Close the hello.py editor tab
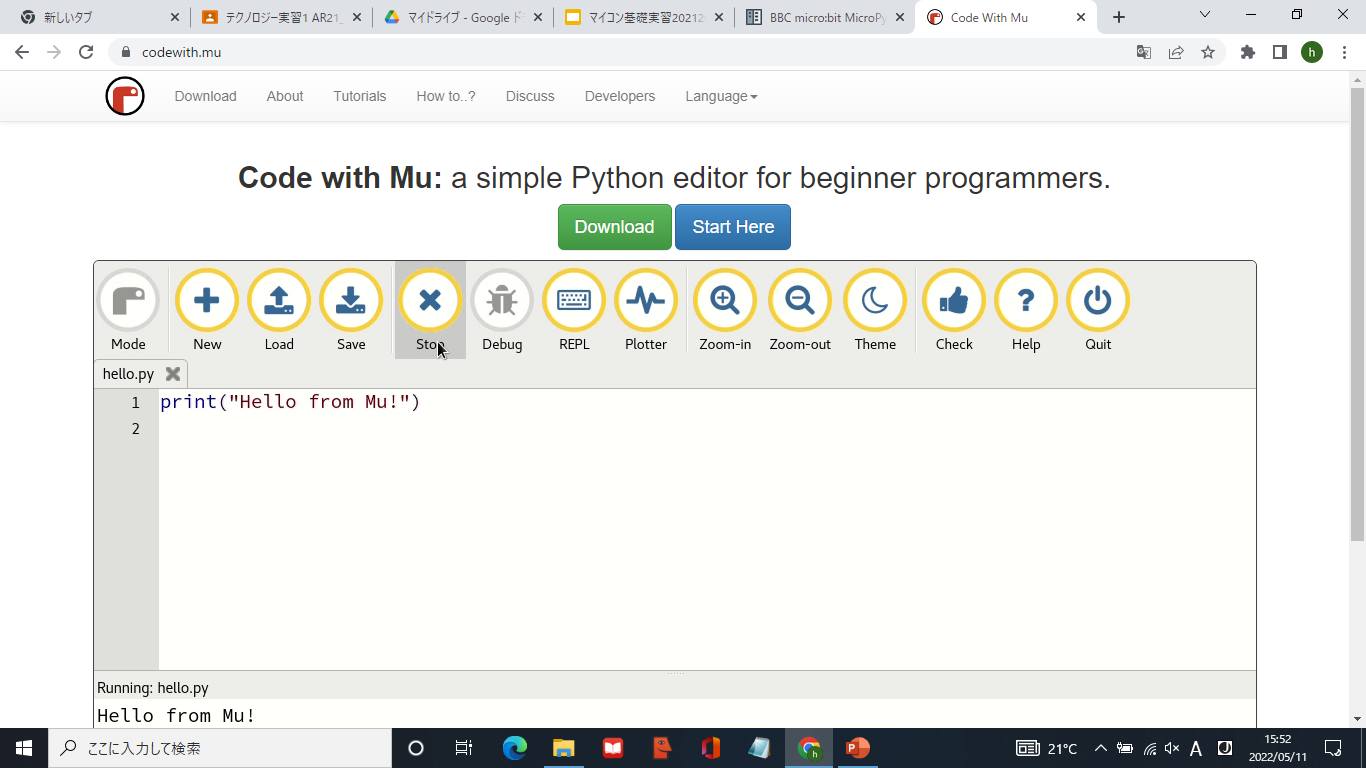The width and height of the screenshot is (1366, 768). pyautogui.click(x=173, y=374)
